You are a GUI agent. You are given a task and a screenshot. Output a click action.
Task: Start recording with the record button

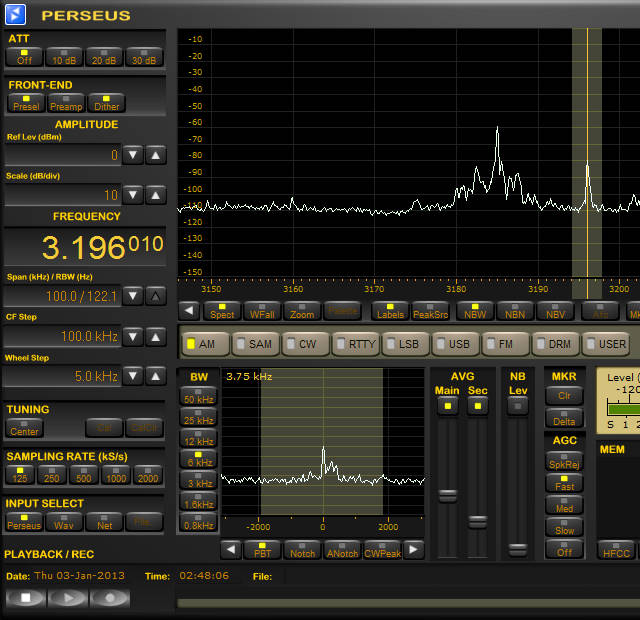point(110,598)
